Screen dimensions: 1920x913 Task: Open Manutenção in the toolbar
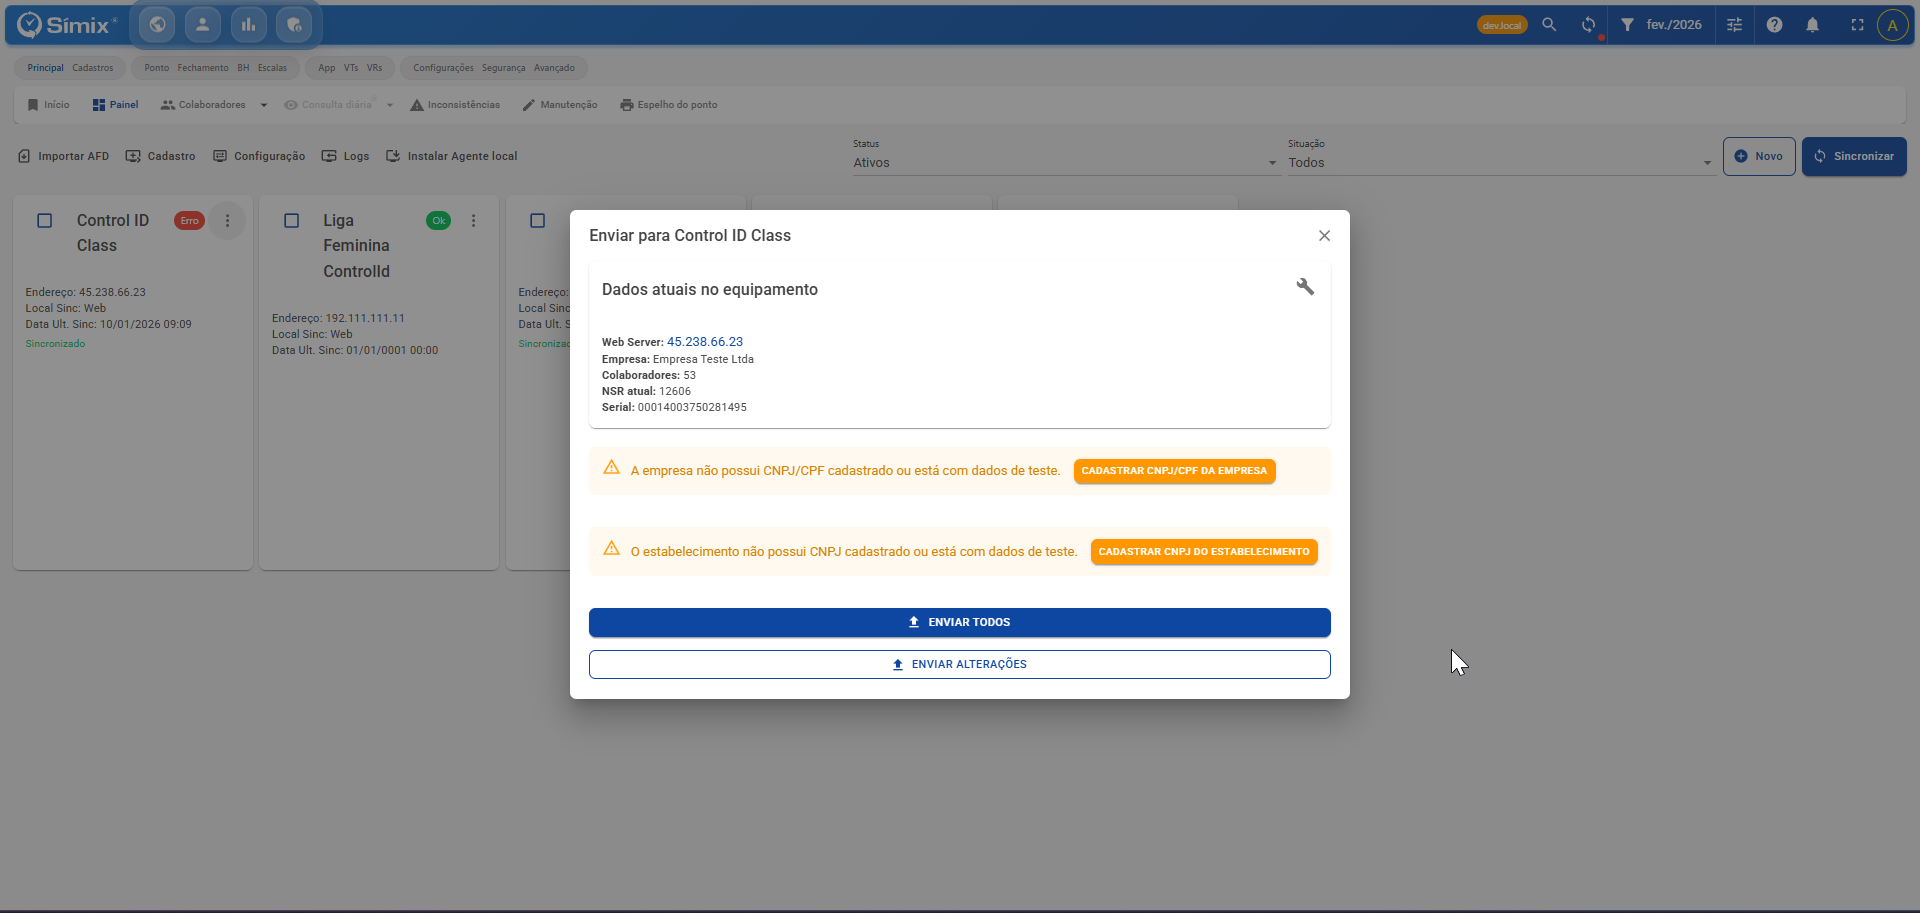pyautogui.click(x=560, y=105)
